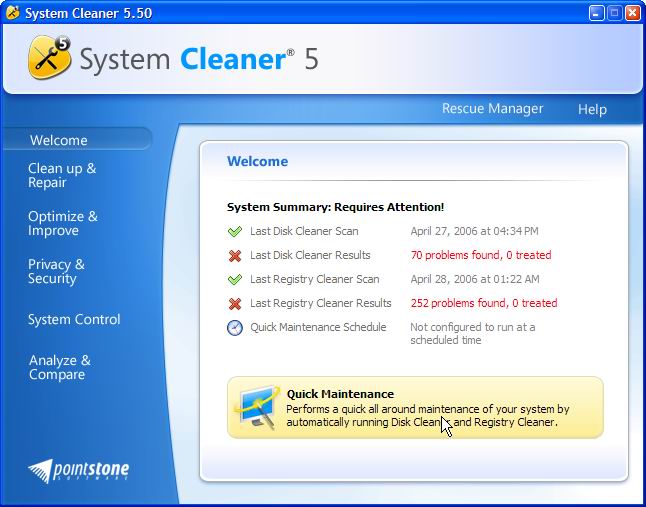Viewport: 646px width, 507px height.
Task: Open Rescue Manager
Action: point(492,109)
